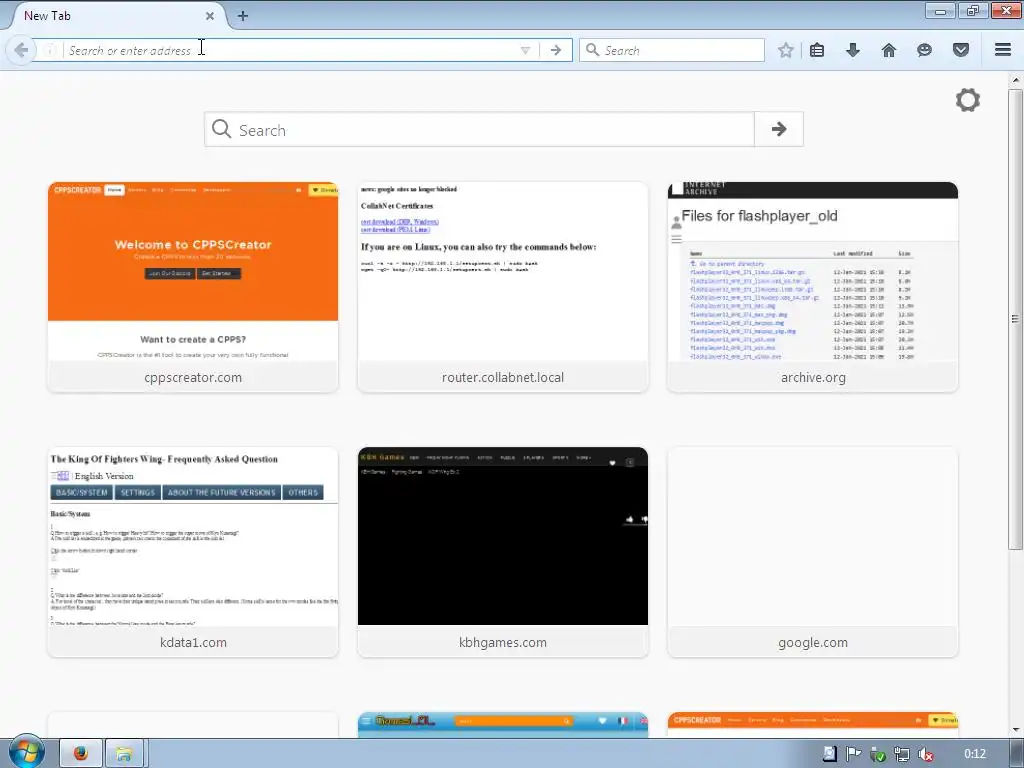The height and width of the screenshot is (768, 1024).
Task: Open kdata1.com tile
Action: [193, 552]
